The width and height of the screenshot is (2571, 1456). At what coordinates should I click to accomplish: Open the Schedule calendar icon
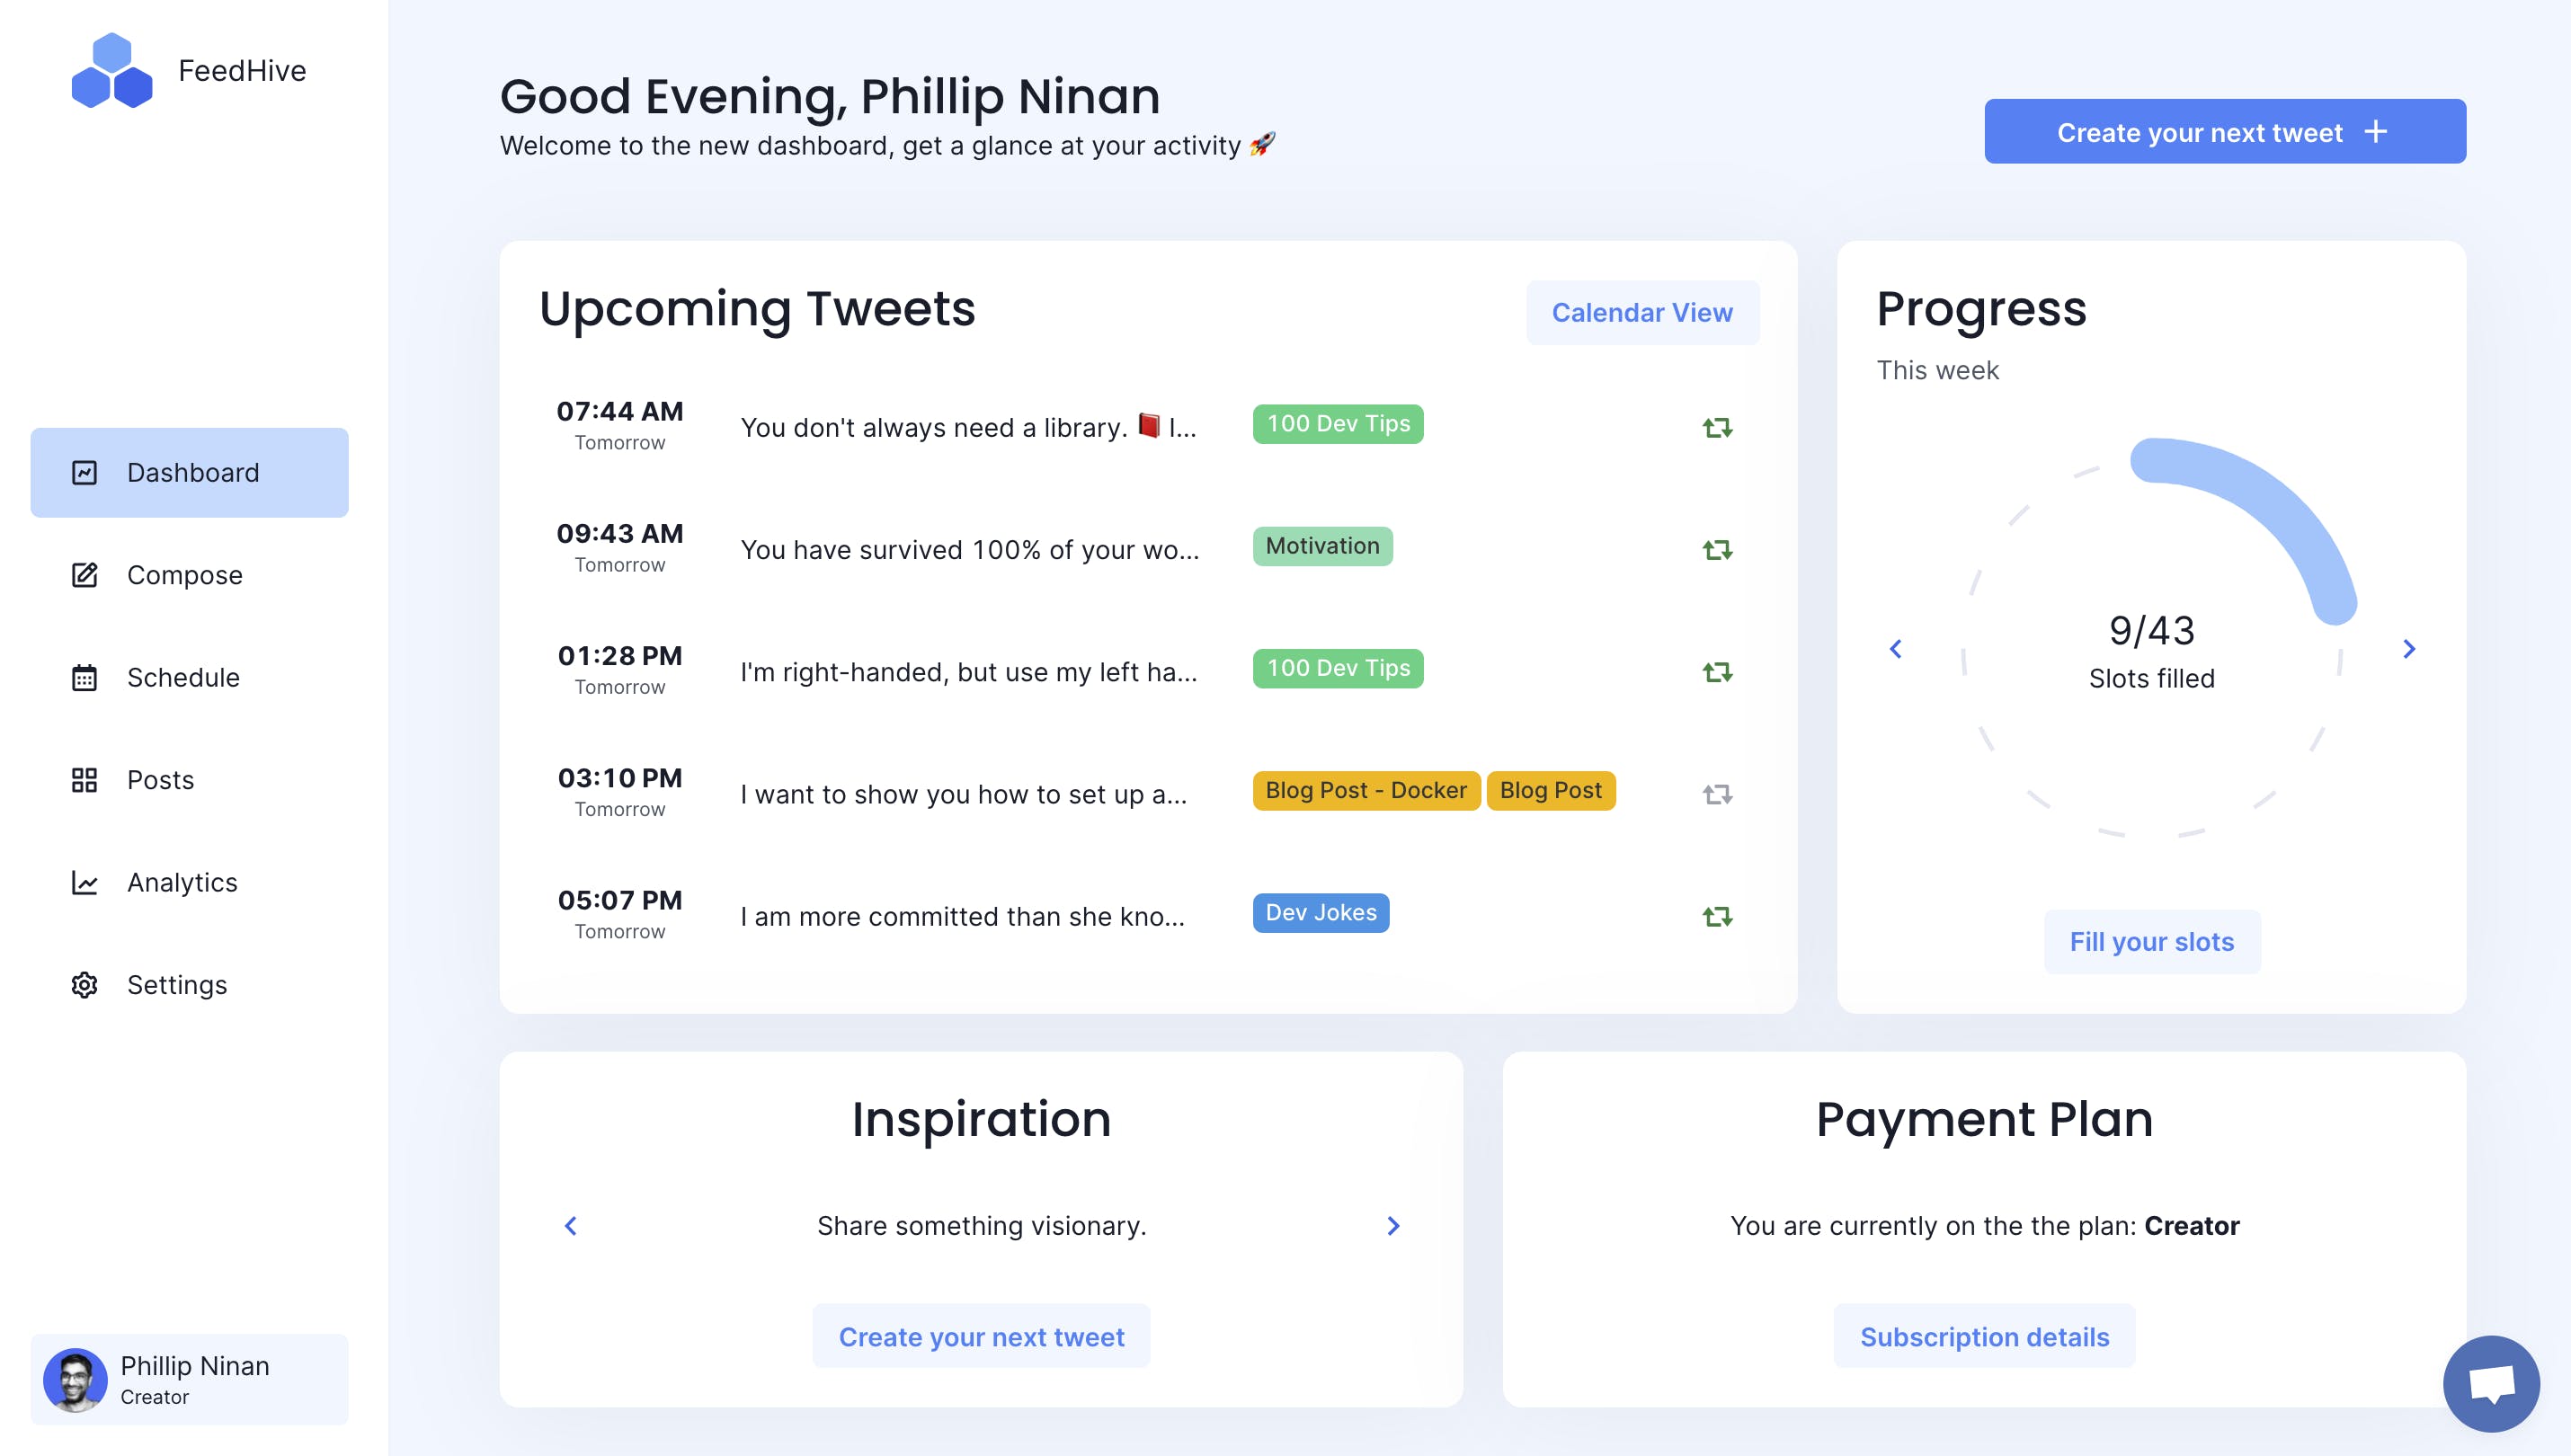pyautogui.click(x=84, y=678)
